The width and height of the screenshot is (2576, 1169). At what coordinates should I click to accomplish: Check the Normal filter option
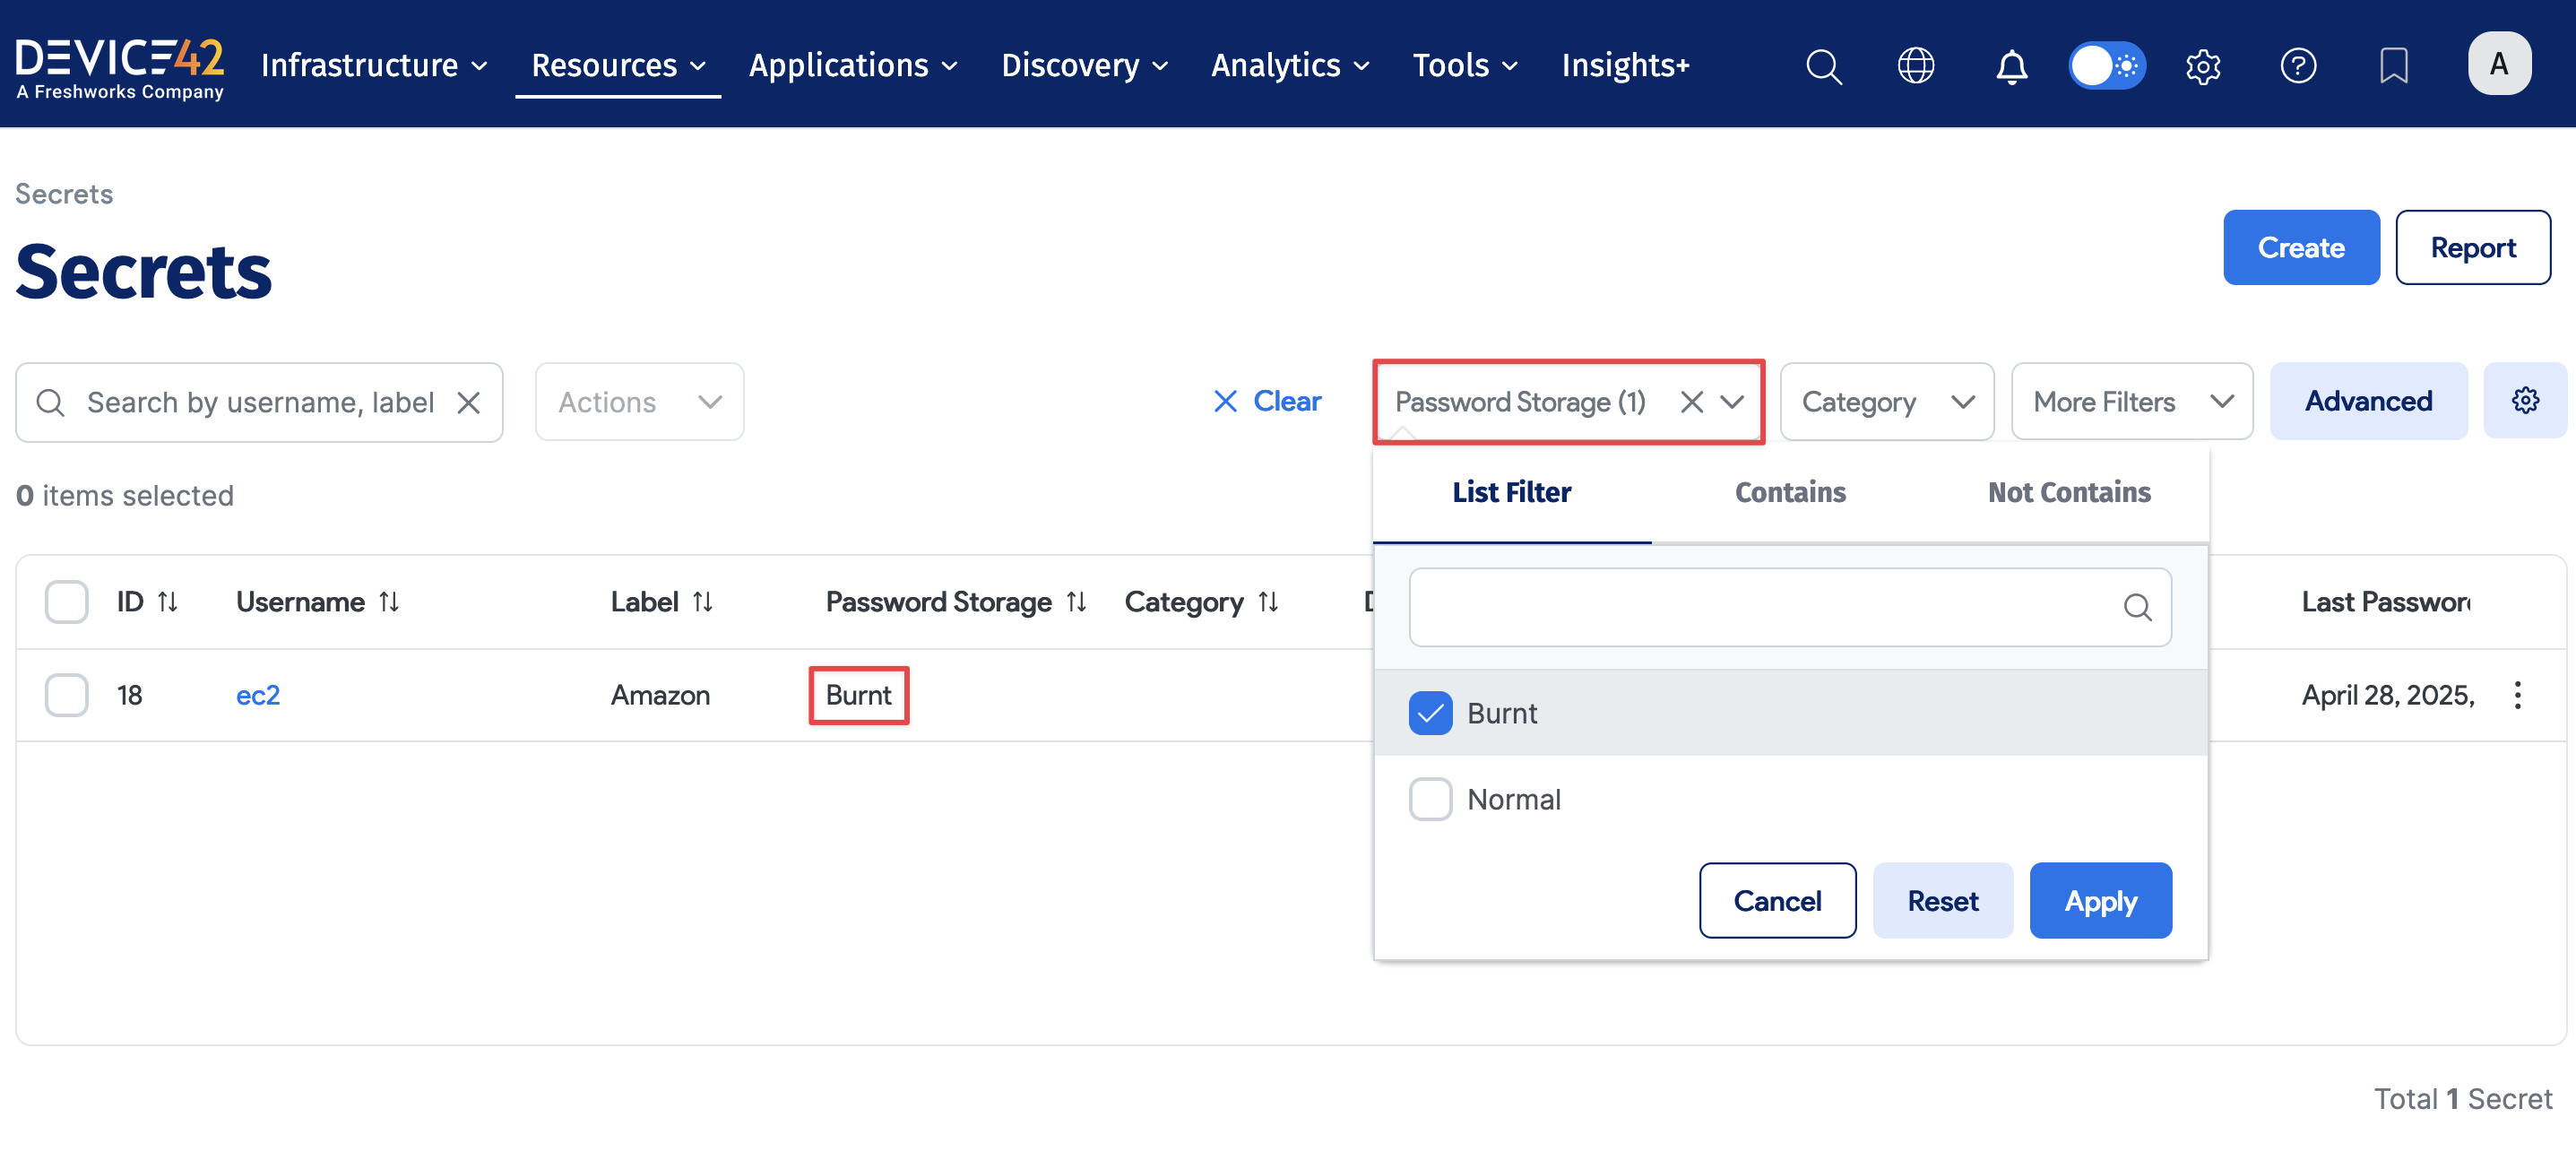click(1430, 799)
